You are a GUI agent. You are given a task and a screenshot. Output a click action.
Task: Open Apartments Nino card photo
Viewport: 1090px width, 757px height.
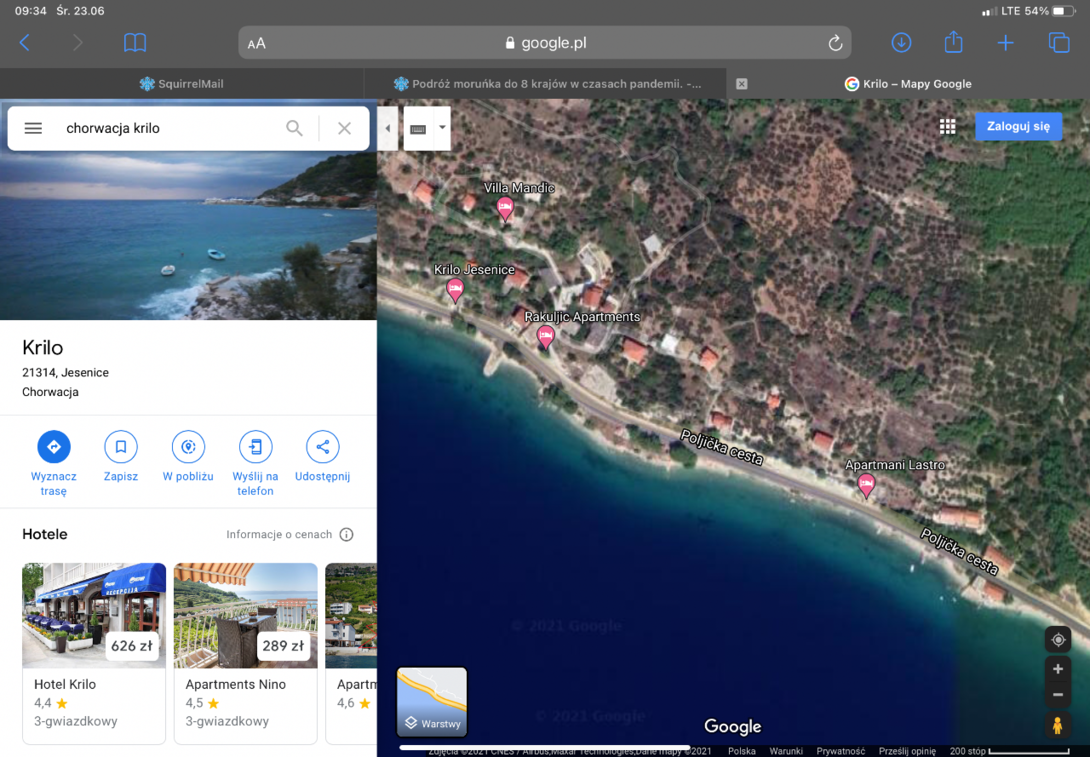coord(245,615)
